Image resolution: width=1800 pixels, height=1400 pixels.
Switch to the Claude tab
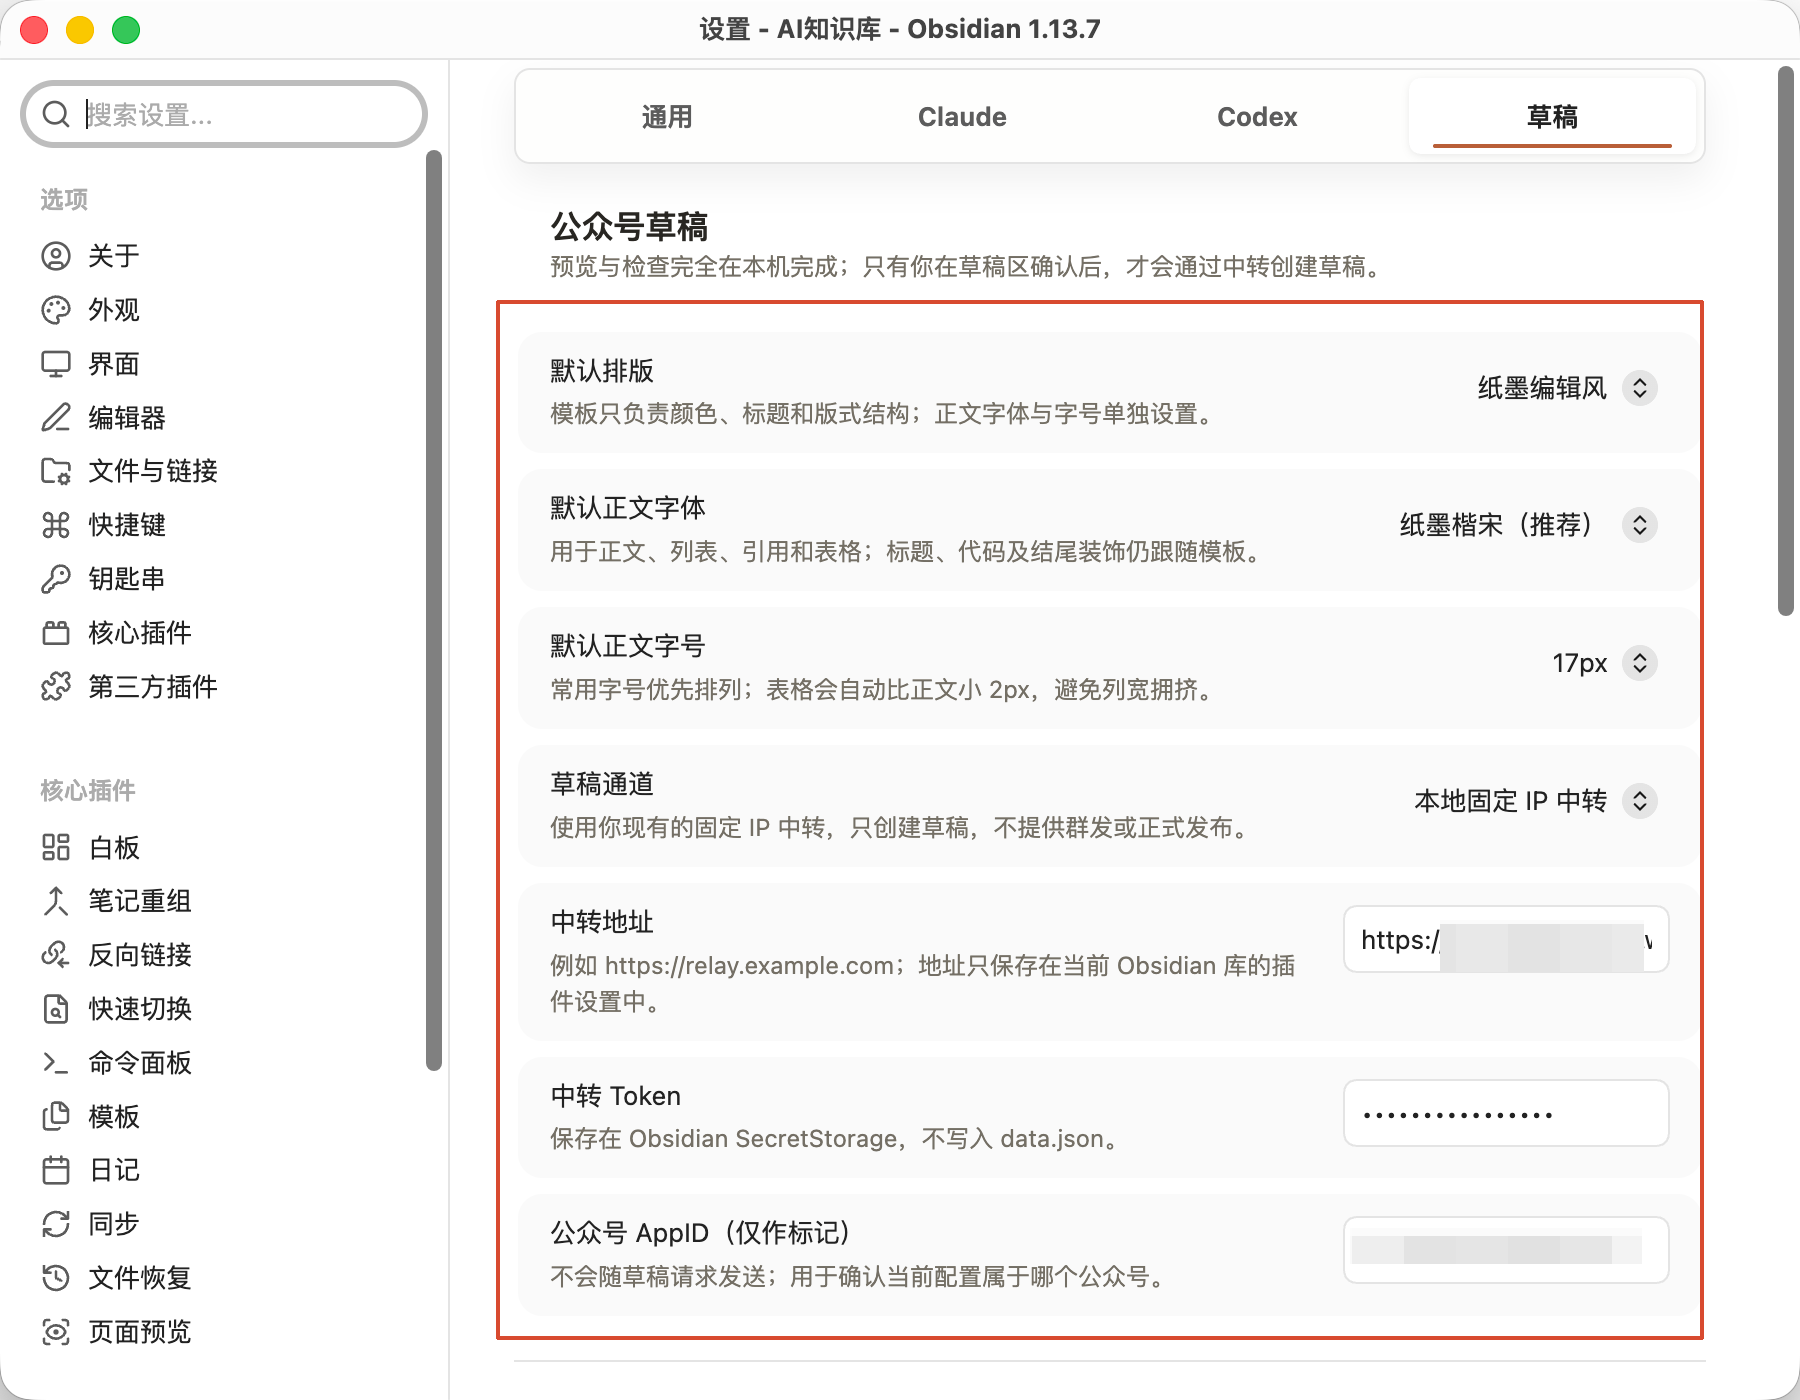coord(962,117)
